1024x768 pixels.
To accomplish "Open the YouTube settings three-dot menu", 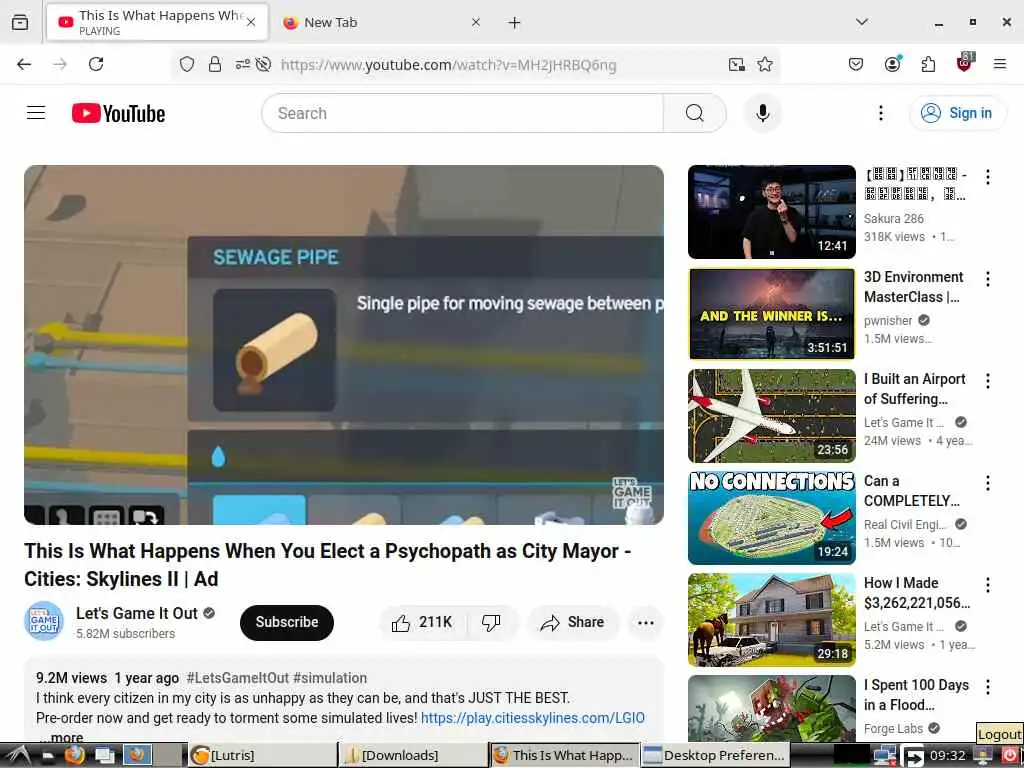I will [x=880, y=113].
